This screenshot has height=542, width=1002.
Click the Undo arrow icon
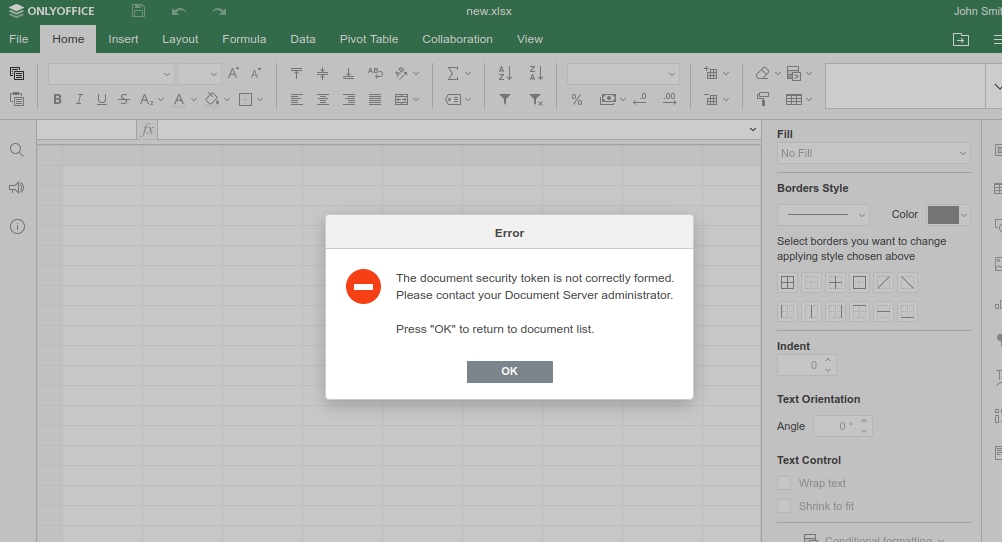tap(178, 11)
